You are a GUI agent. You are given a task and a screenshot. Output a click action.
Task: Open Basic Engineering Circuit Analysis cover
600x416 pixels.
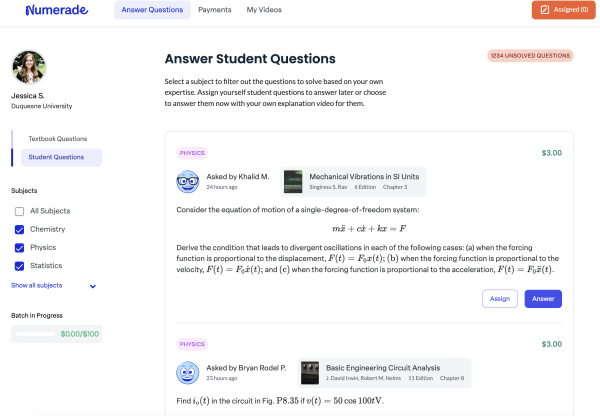310,373
